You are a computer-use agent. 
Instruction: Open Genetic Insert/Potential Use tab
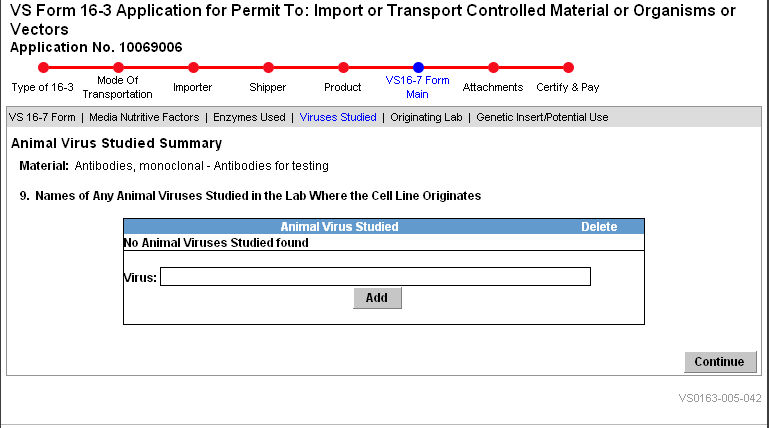(542, 117)
